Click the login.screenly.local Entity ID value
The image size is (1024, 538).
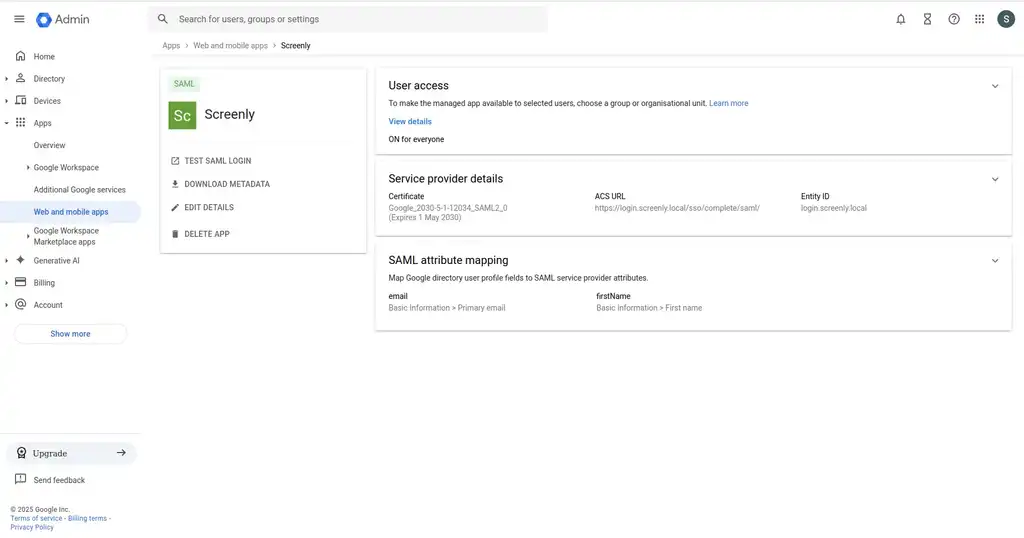coord(833,208)
